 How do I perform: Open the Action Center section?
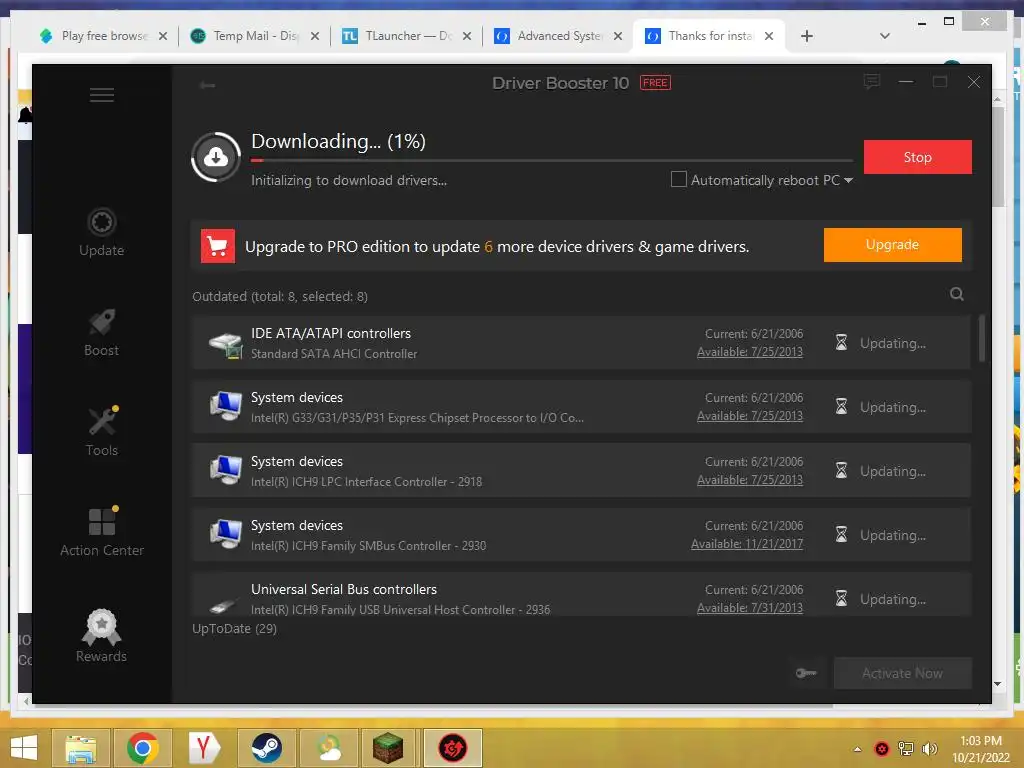(101, 532)
